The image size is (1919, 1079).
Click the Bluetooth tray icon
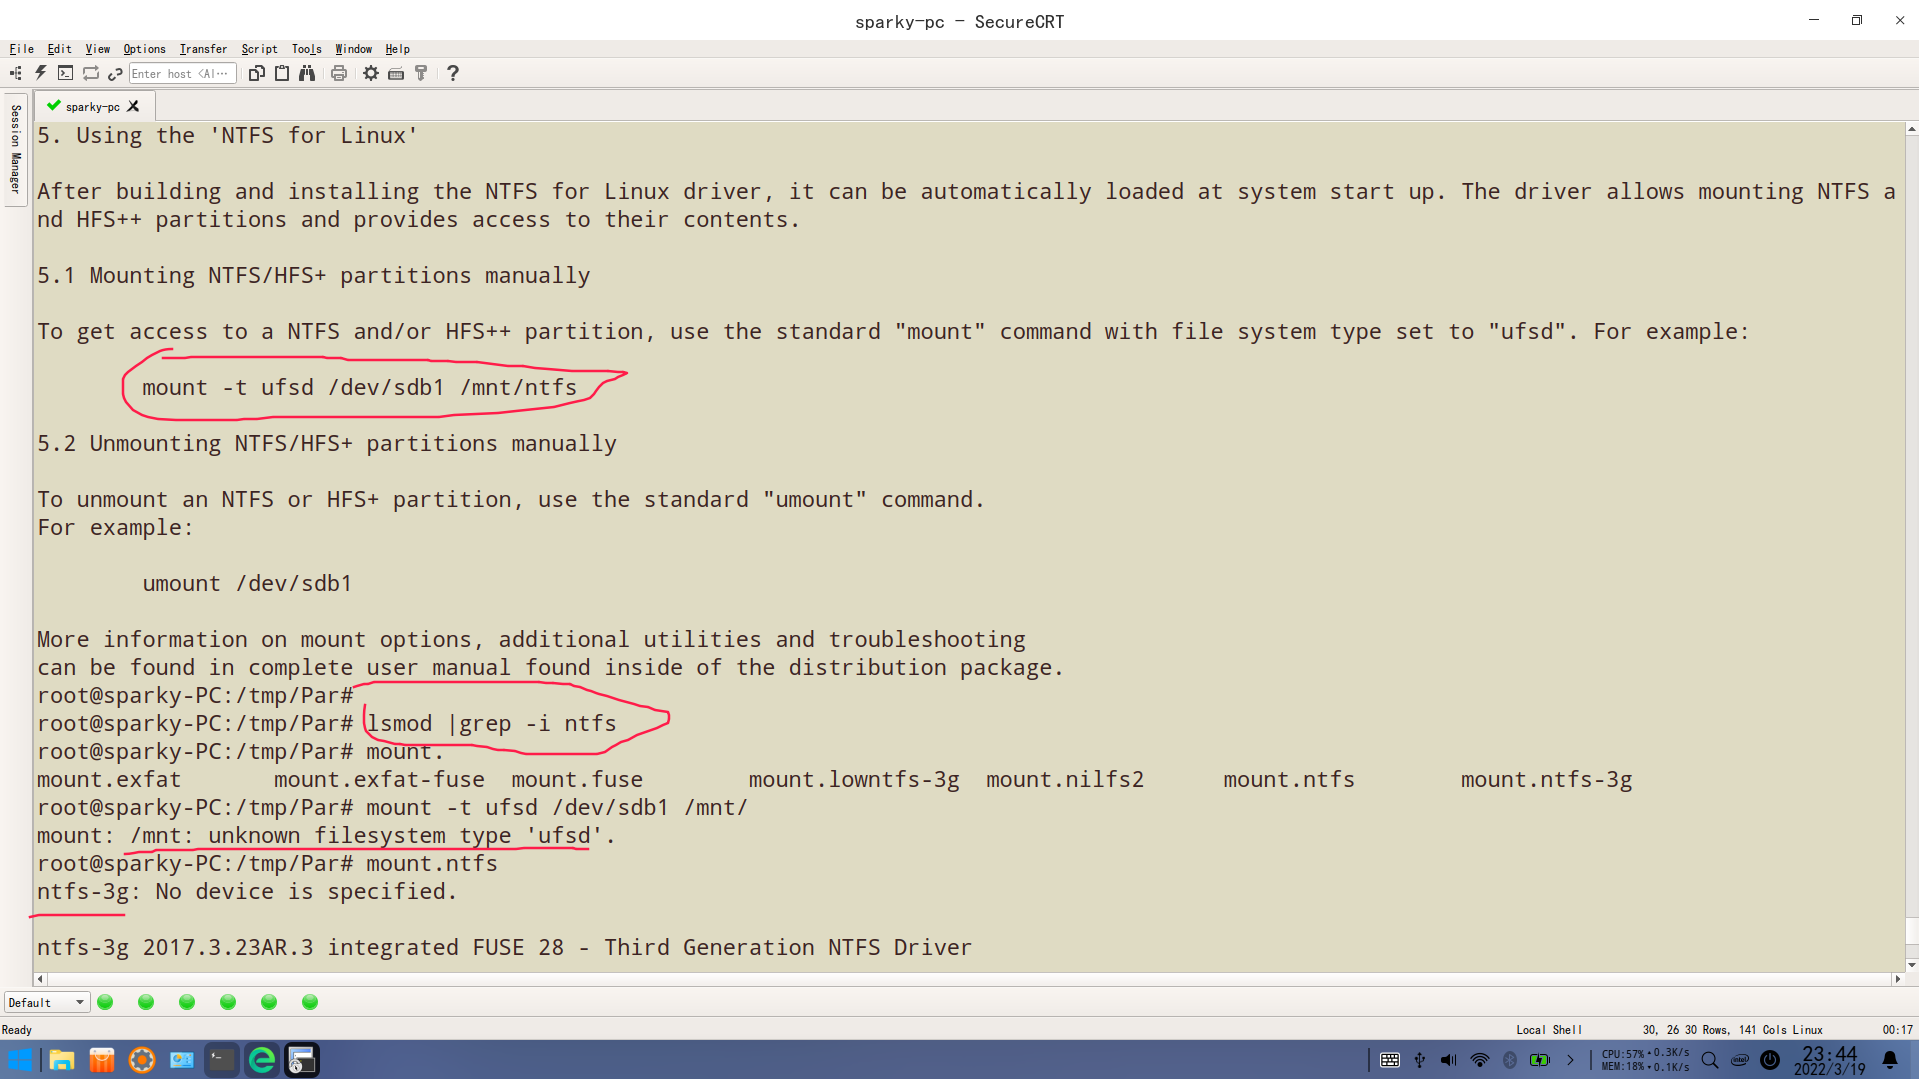click(x=1510, y=1060)
